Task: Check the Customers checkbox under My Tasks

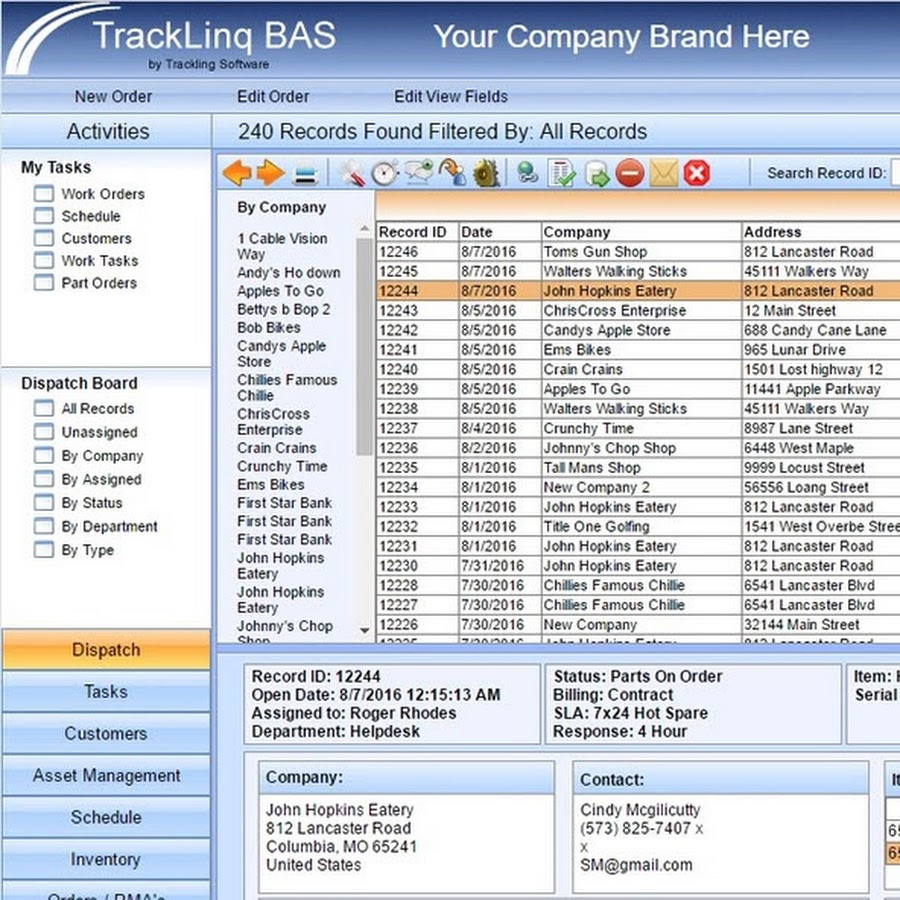Action: point(44,238)
